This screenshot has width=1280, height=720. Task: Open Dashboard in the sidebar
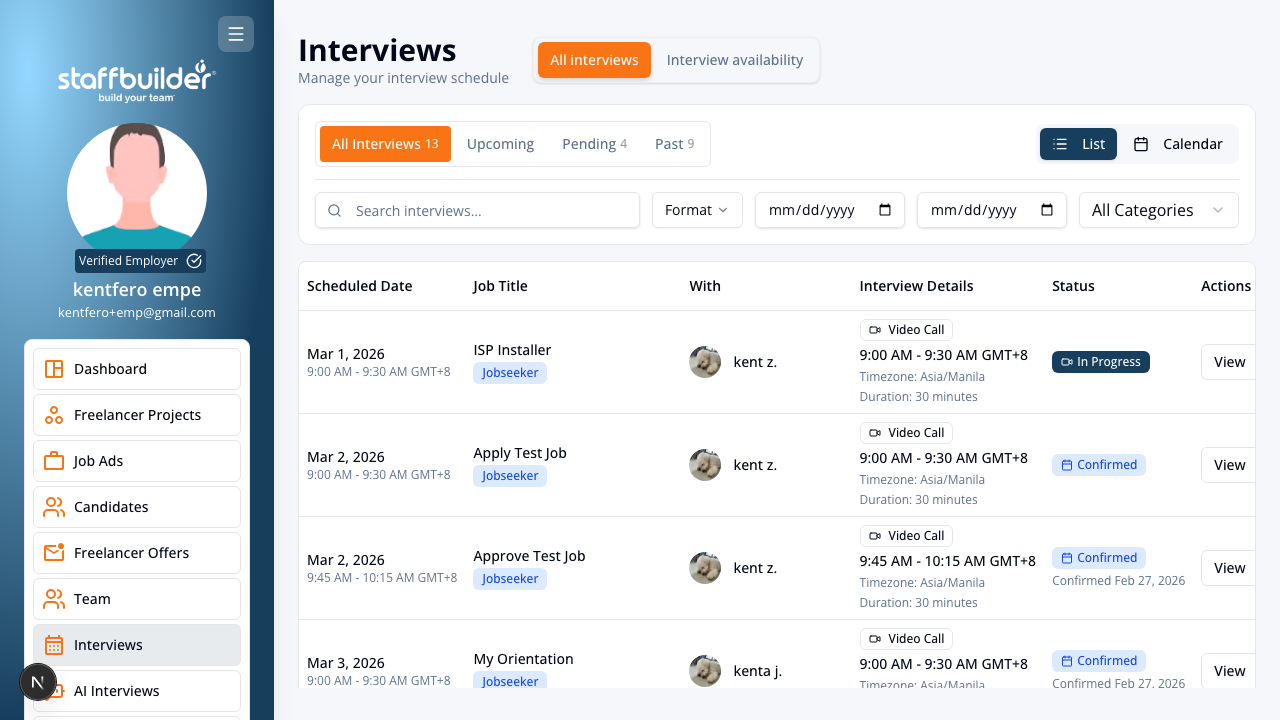tap(137, 369)
